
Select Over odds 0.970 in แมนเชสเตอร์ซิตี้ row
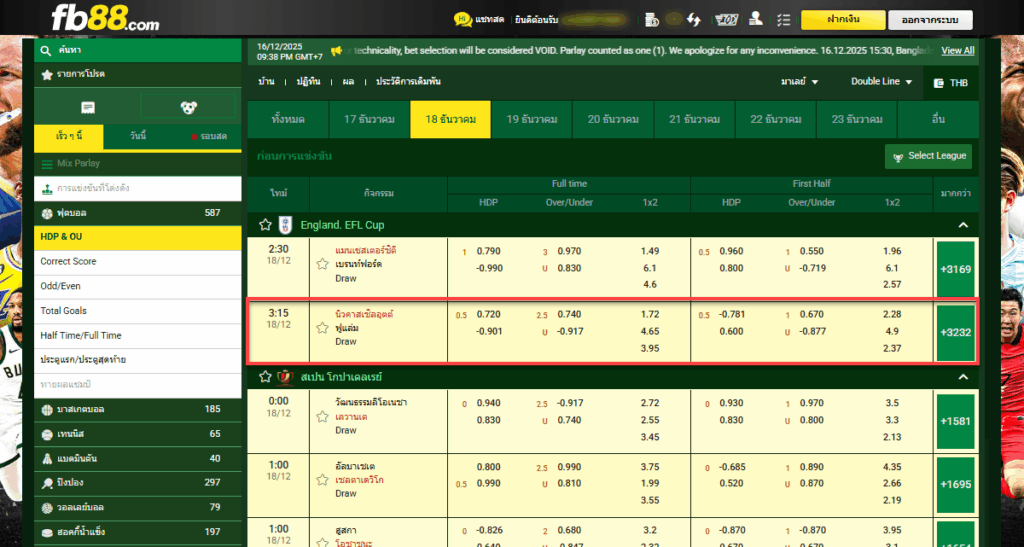(569, 251)
